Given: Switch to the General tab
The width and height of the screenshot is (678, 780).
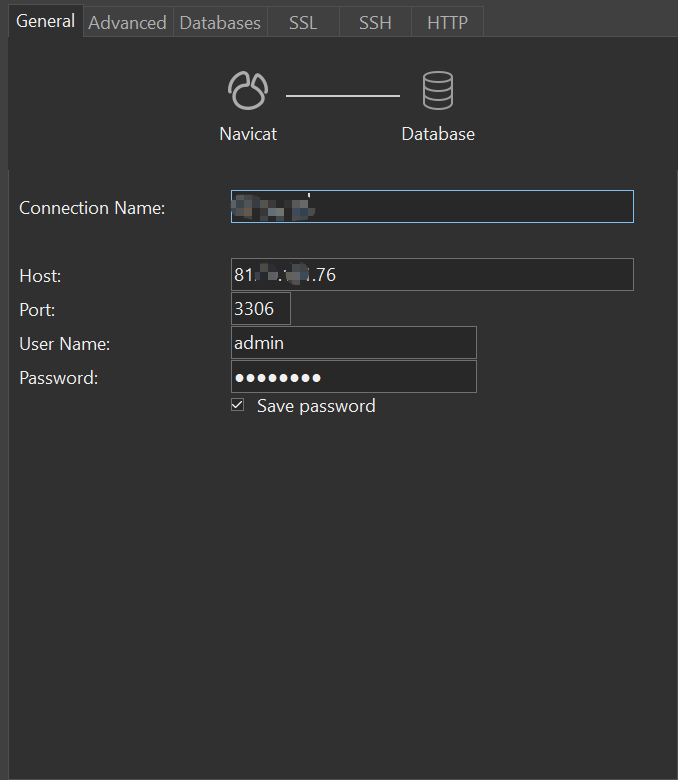Looking at the screenshot, I should pyautogui.click(x=46, y=21).
